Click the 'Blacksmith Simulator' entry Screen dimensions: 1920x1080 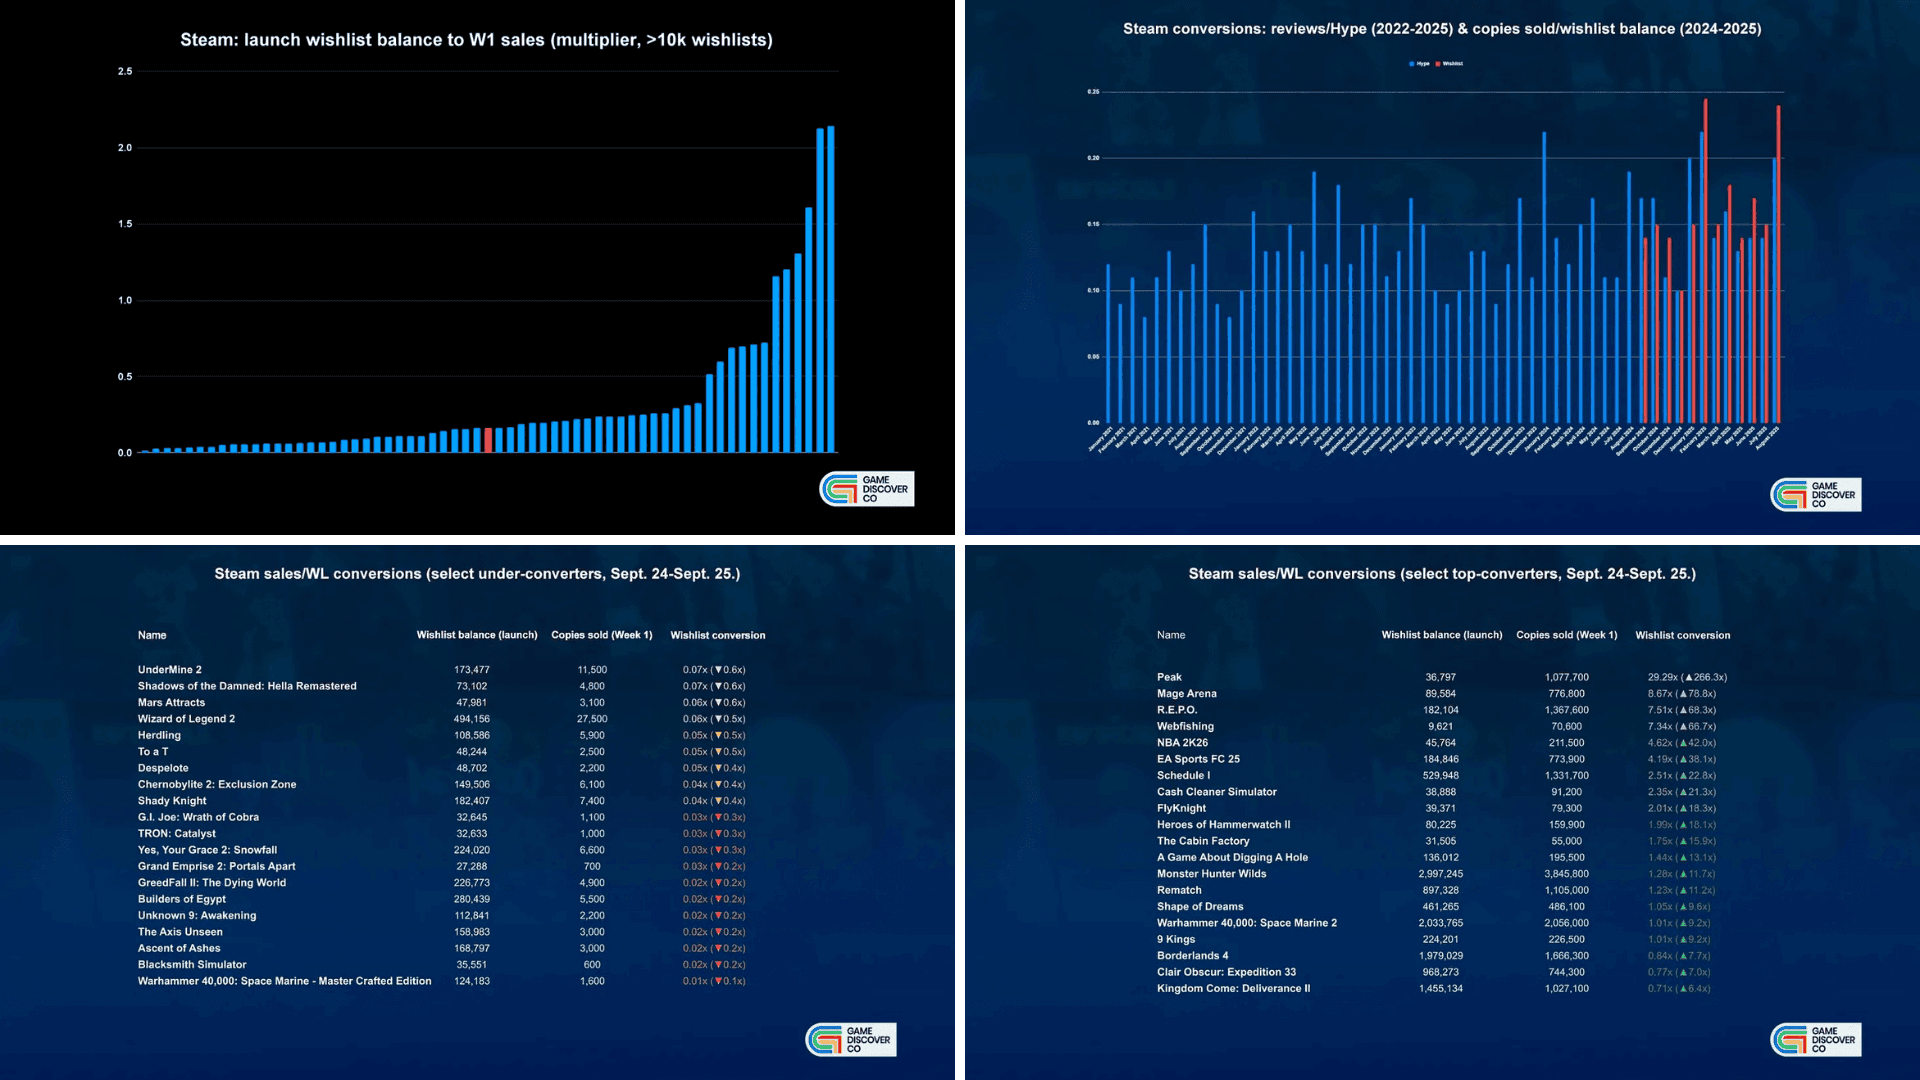pyautogui.click(x=192, y=965)
